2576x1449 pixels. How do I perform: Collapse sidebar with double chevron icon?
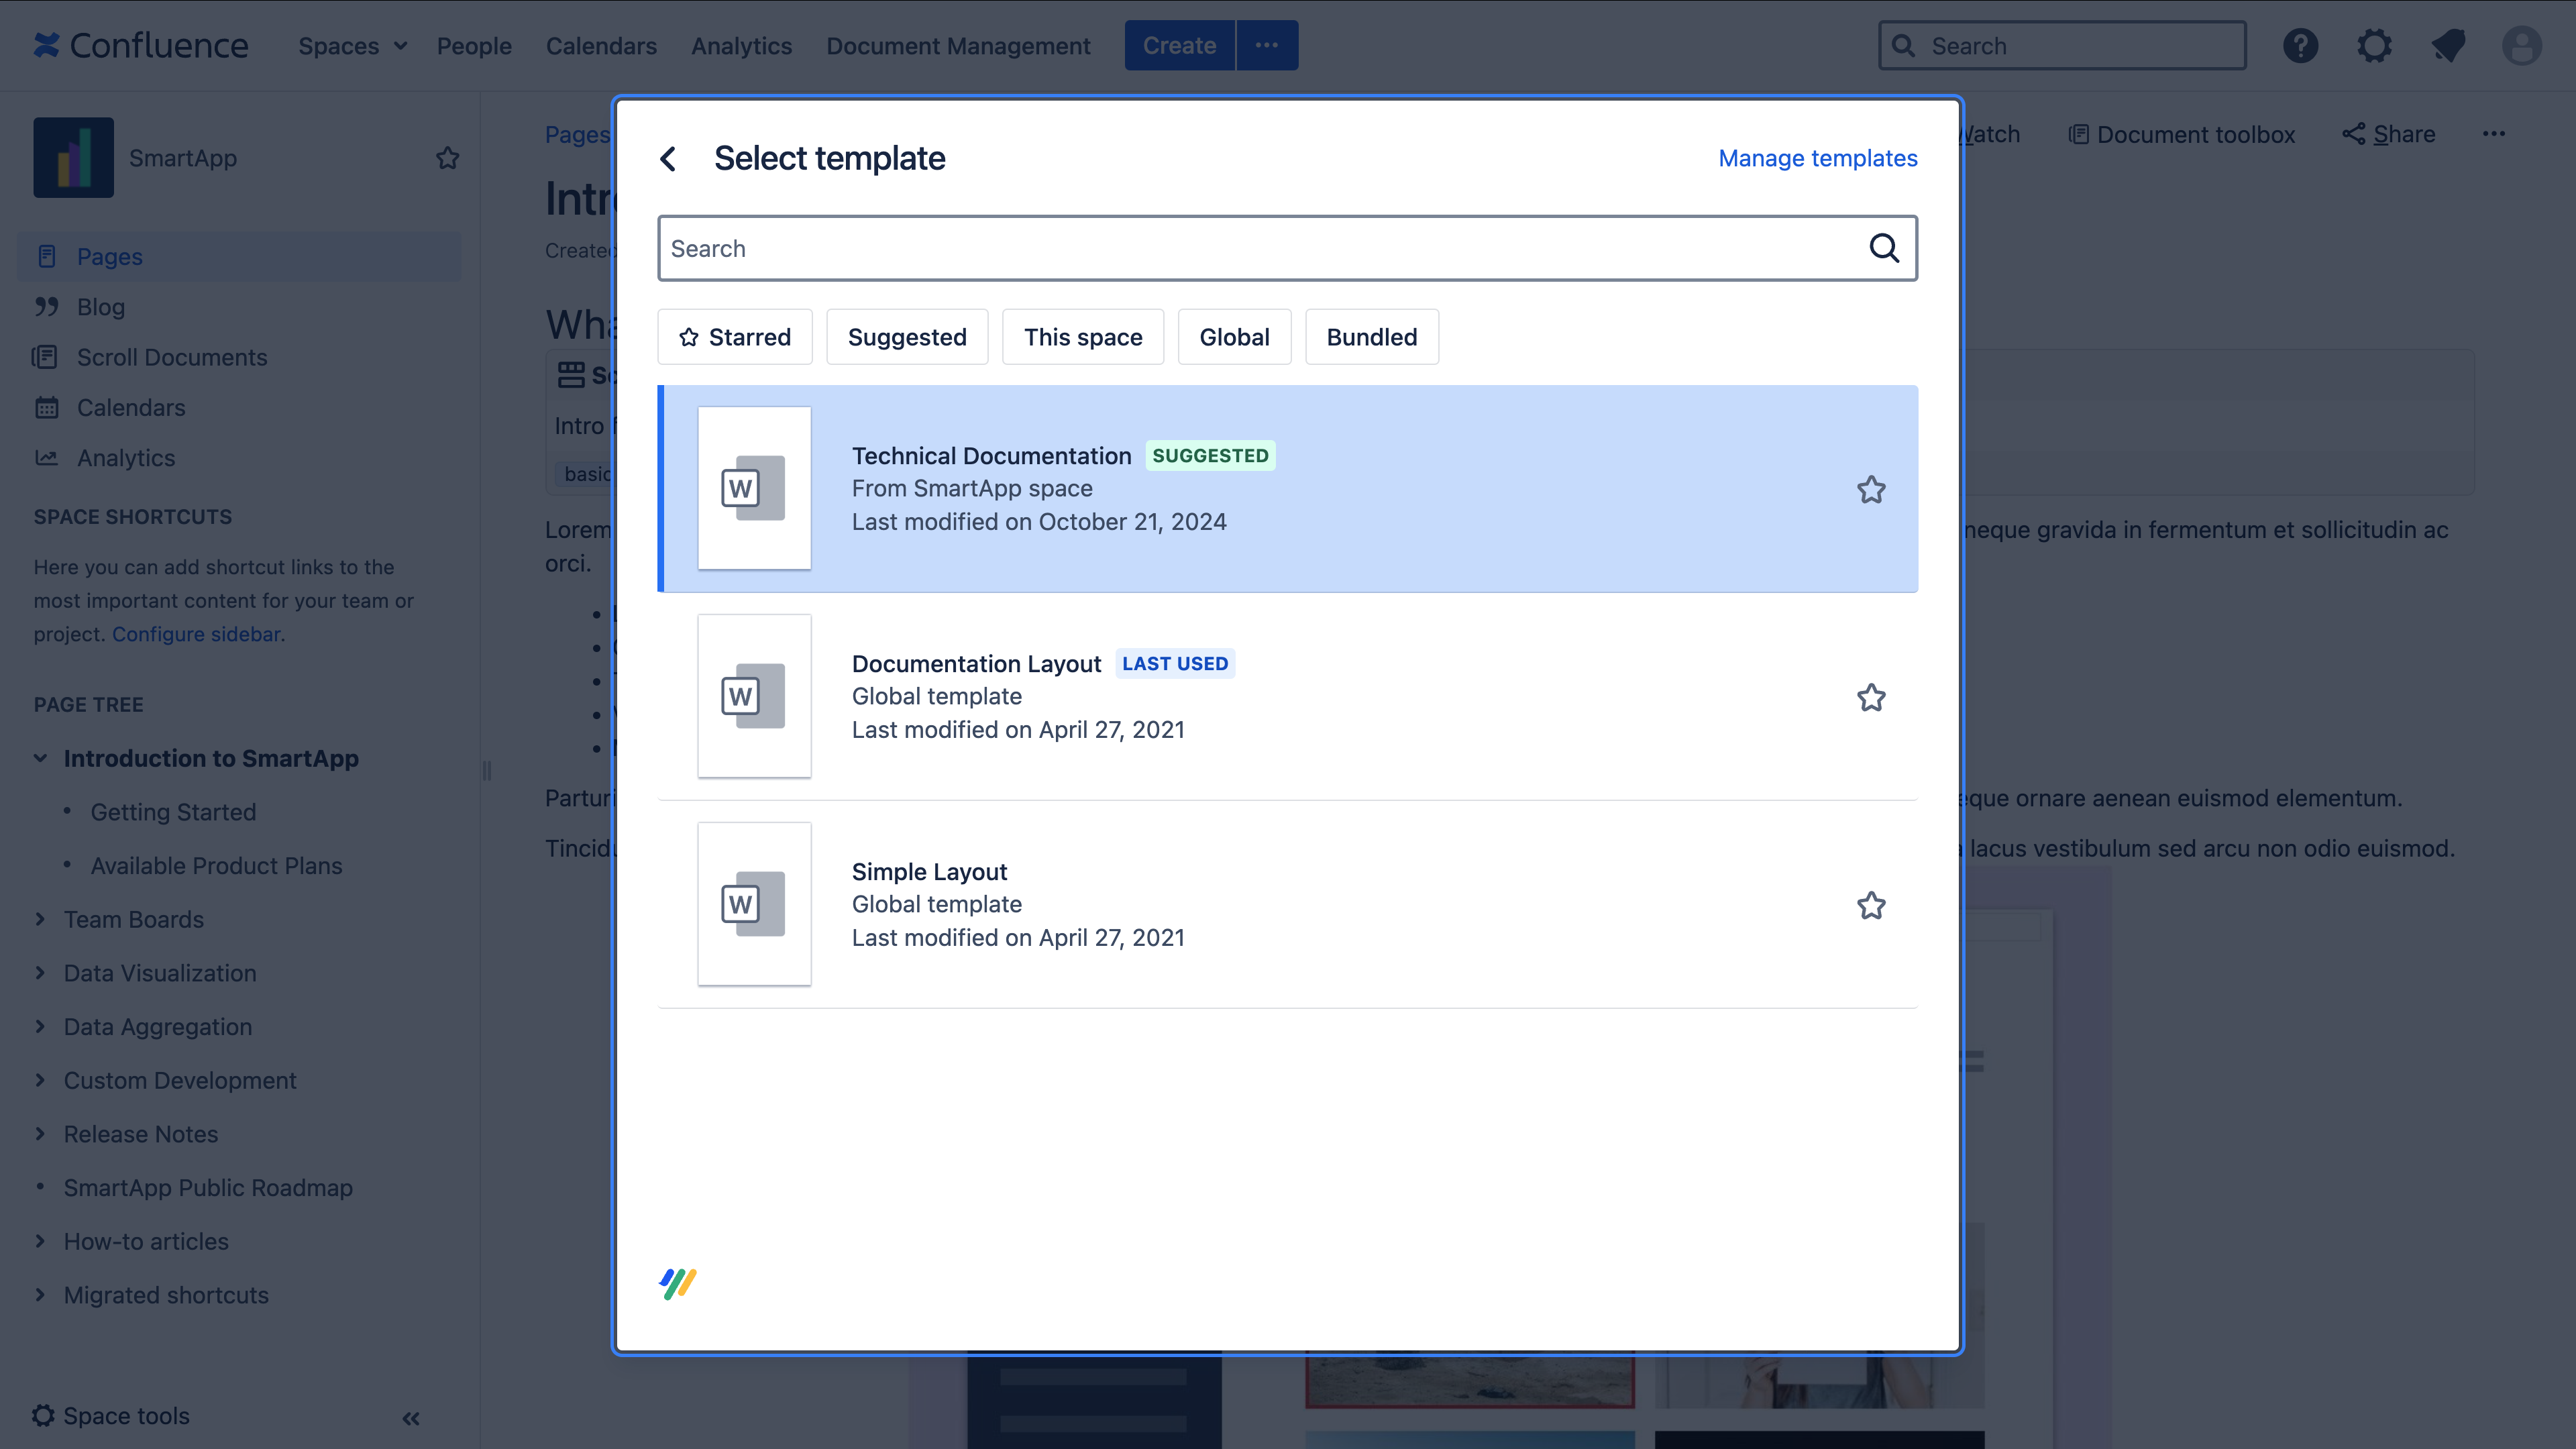411,1418
